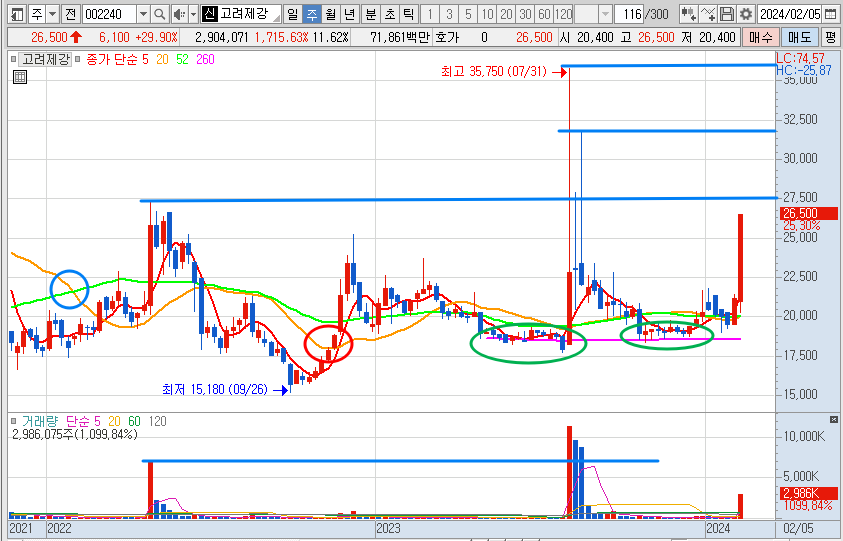843x541 pixels.
Task: Click the small square marker before 거래량 legend
Action: pyautogui.click(x=13, y=421)
